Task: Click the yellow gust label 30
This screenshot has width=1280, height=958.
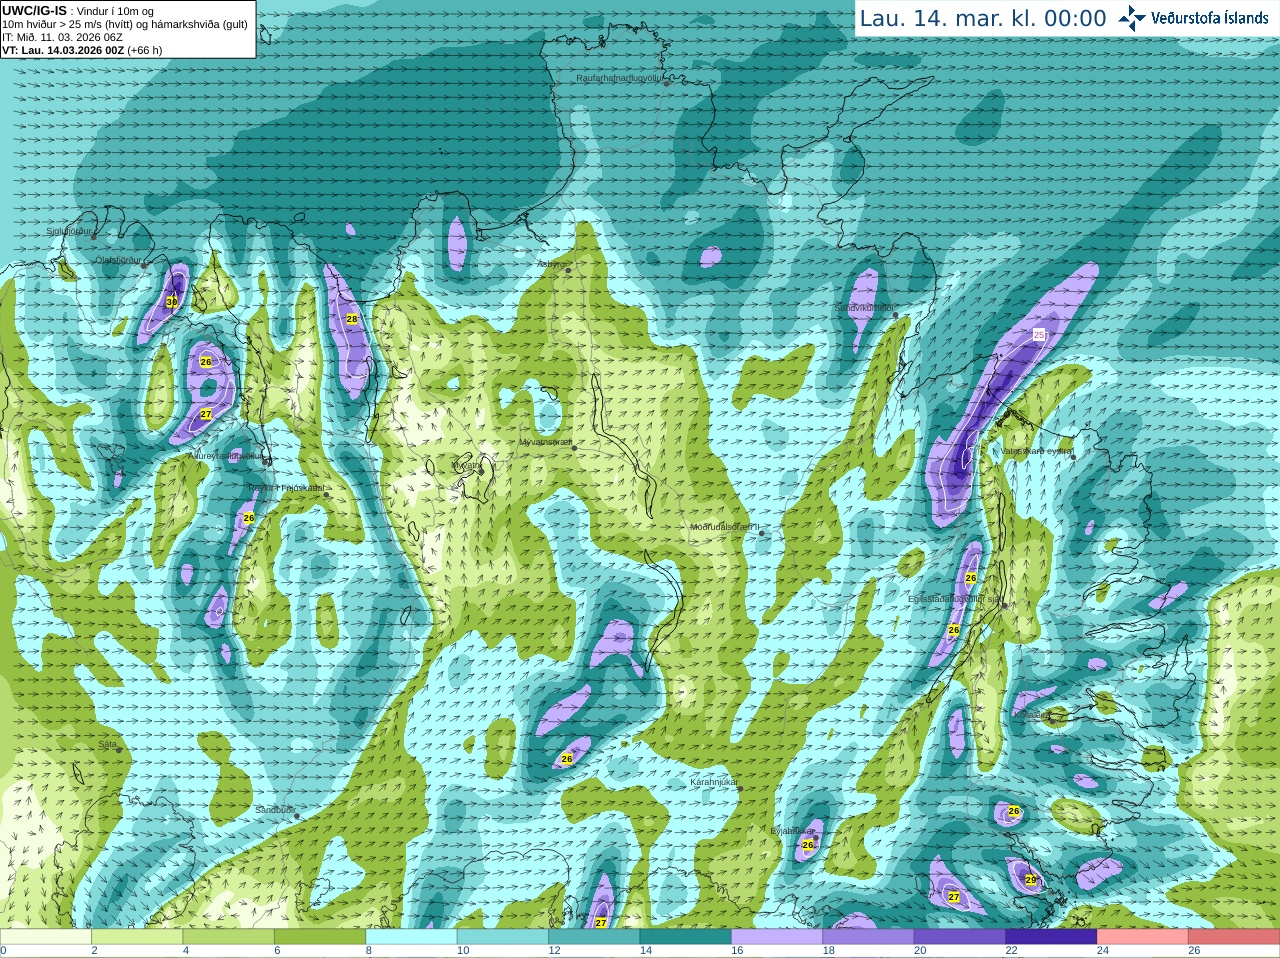Action: 172,301
